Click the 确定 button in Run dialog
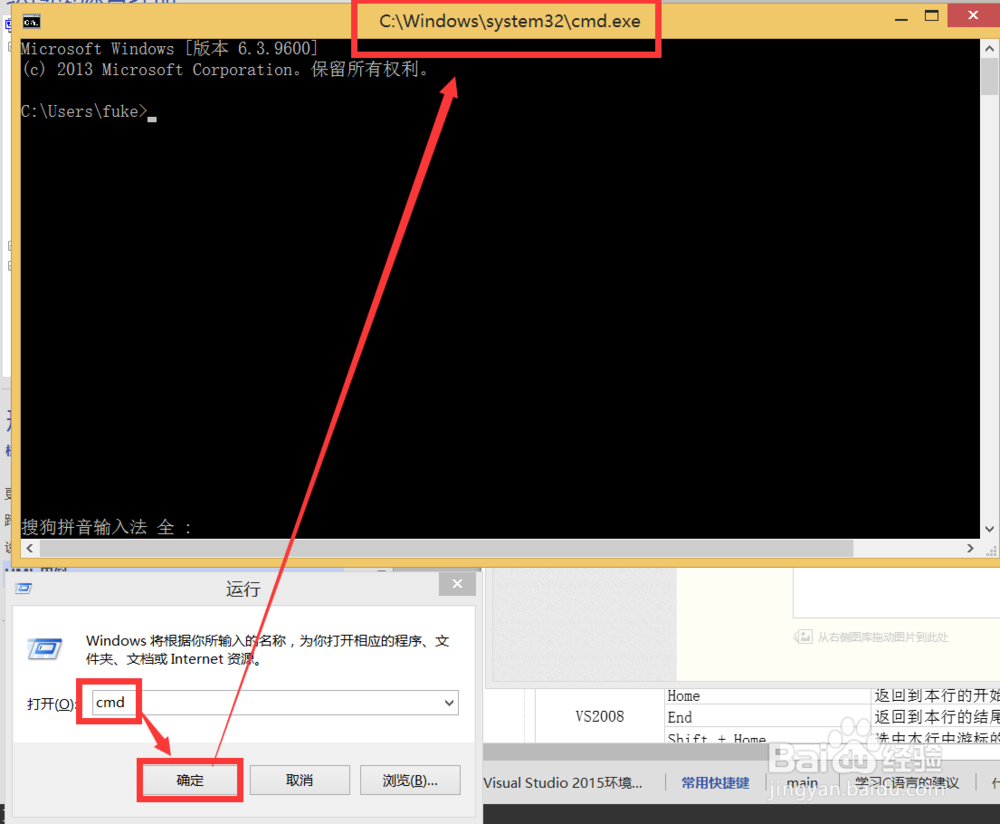This screenshot has width=1000, height=824. [x=190, y=780]
